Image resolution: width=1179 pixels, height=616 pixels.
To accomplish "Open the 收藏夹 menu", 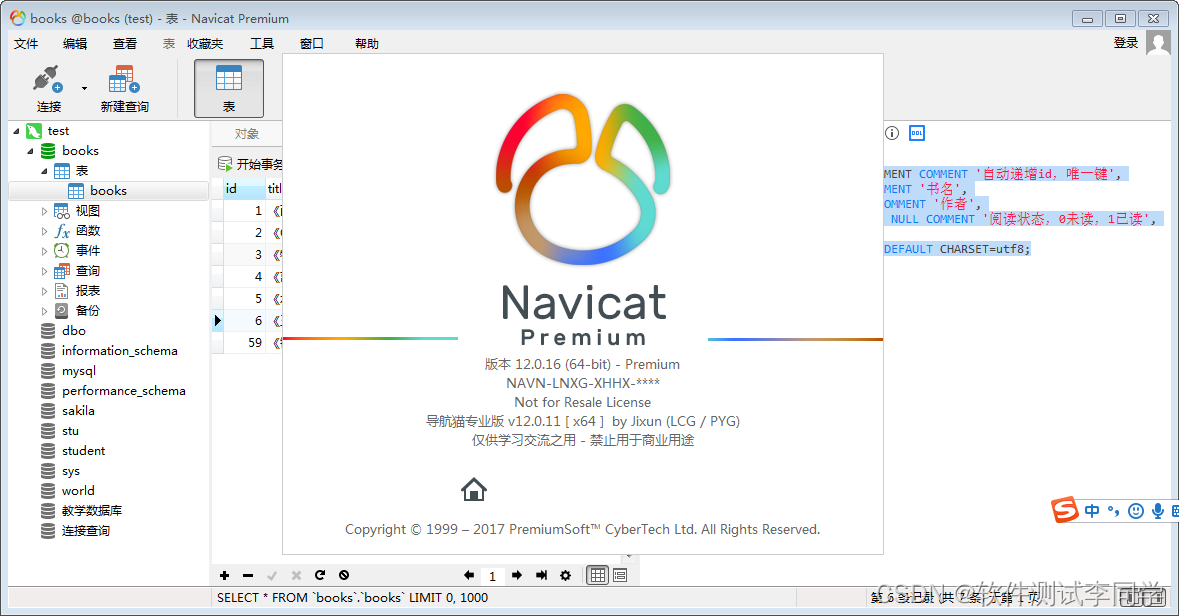I will [205, 44].
